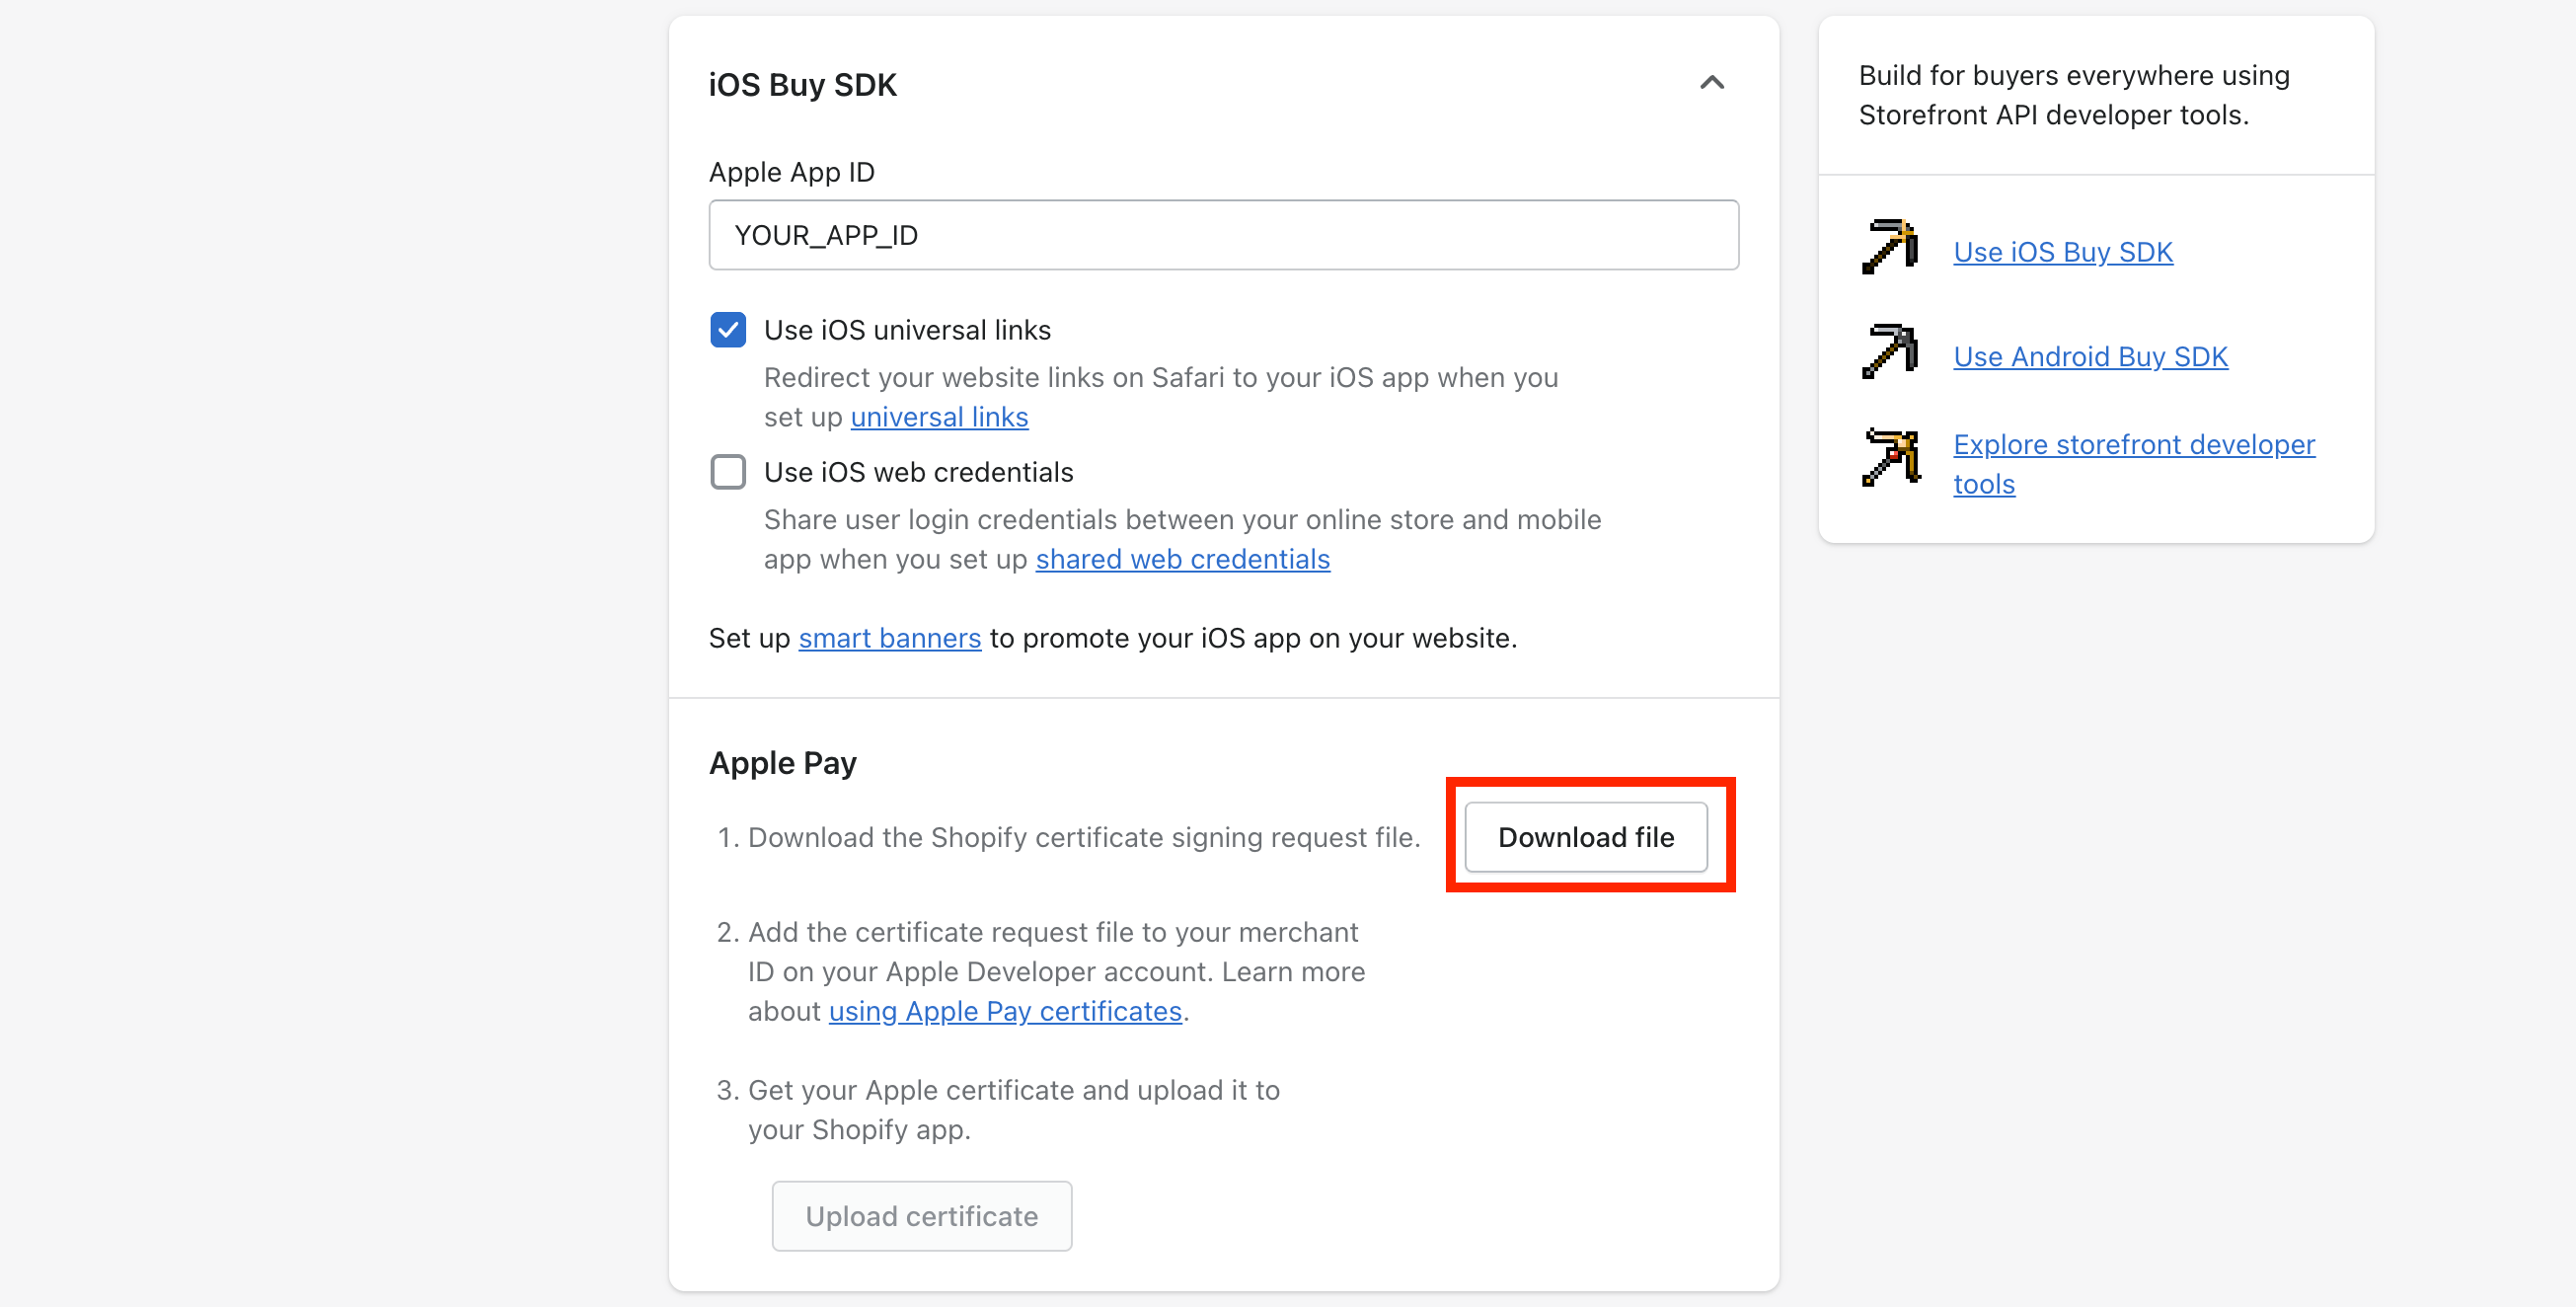Viewport: 2576px width, 1307px height.
Task: Open the shared web credentials link
Action: click(1183, 559)
